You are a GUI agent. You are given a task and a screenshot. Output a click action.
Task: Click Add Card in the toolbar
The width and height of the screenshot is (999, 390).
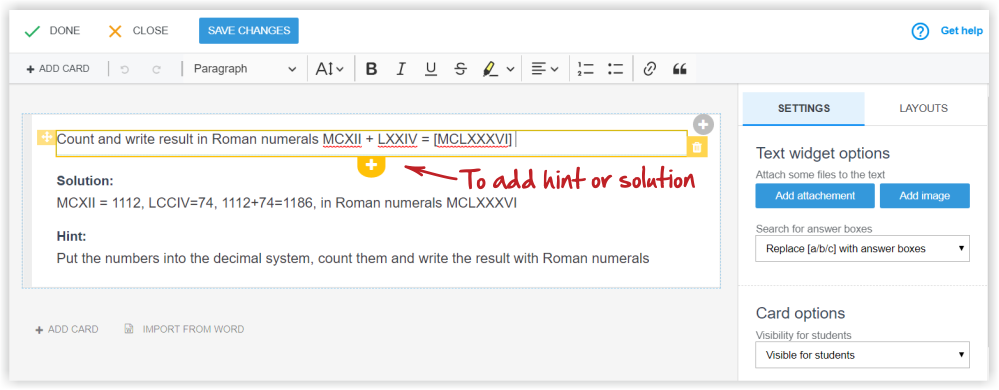coord(58,69)
